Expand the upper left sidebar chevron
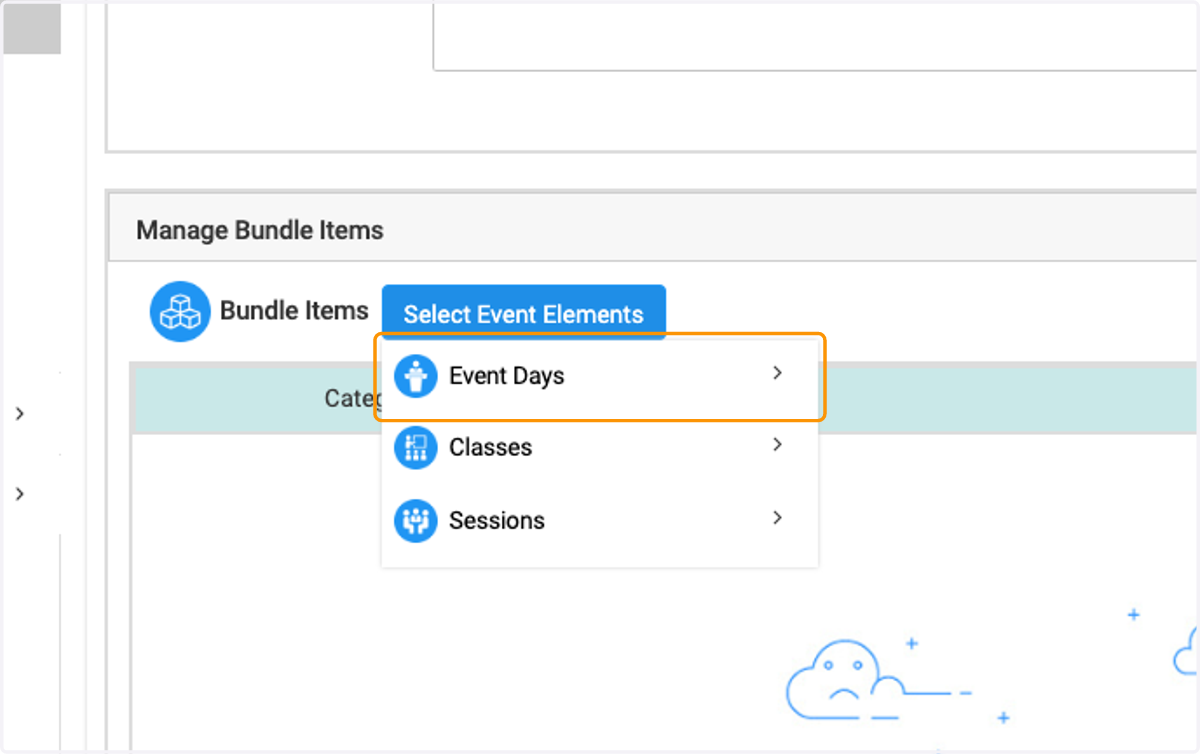The height and width of the screenshot is (754, 1200). point(20,413)
